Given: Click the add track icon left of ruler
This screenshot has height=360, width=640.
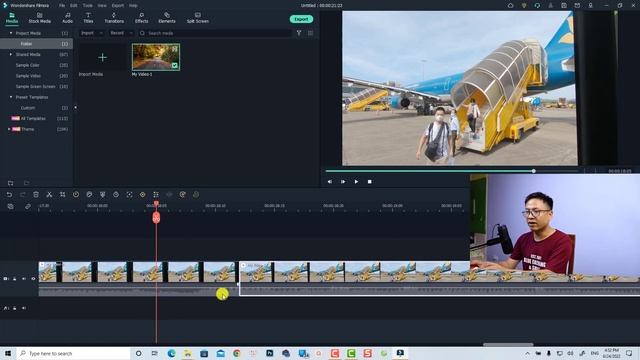Looking at the screenshot, I should click(x=11, y=207).
